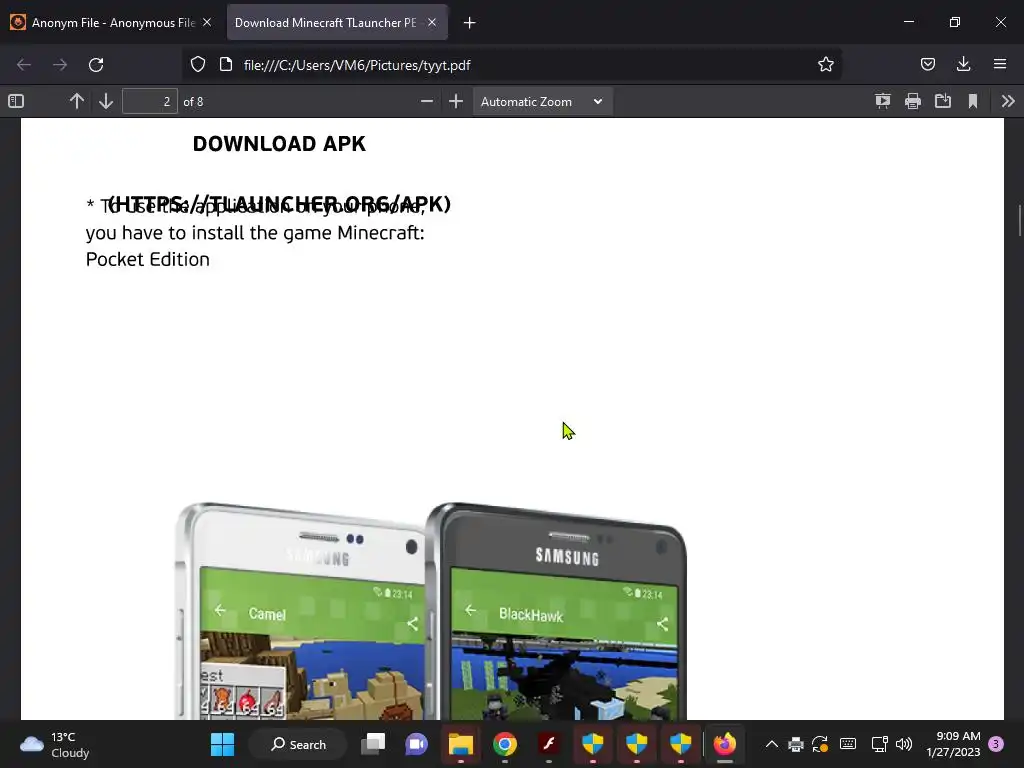Open the current view bookmark icon
The image size is (1024, 768).
[972, 101]
